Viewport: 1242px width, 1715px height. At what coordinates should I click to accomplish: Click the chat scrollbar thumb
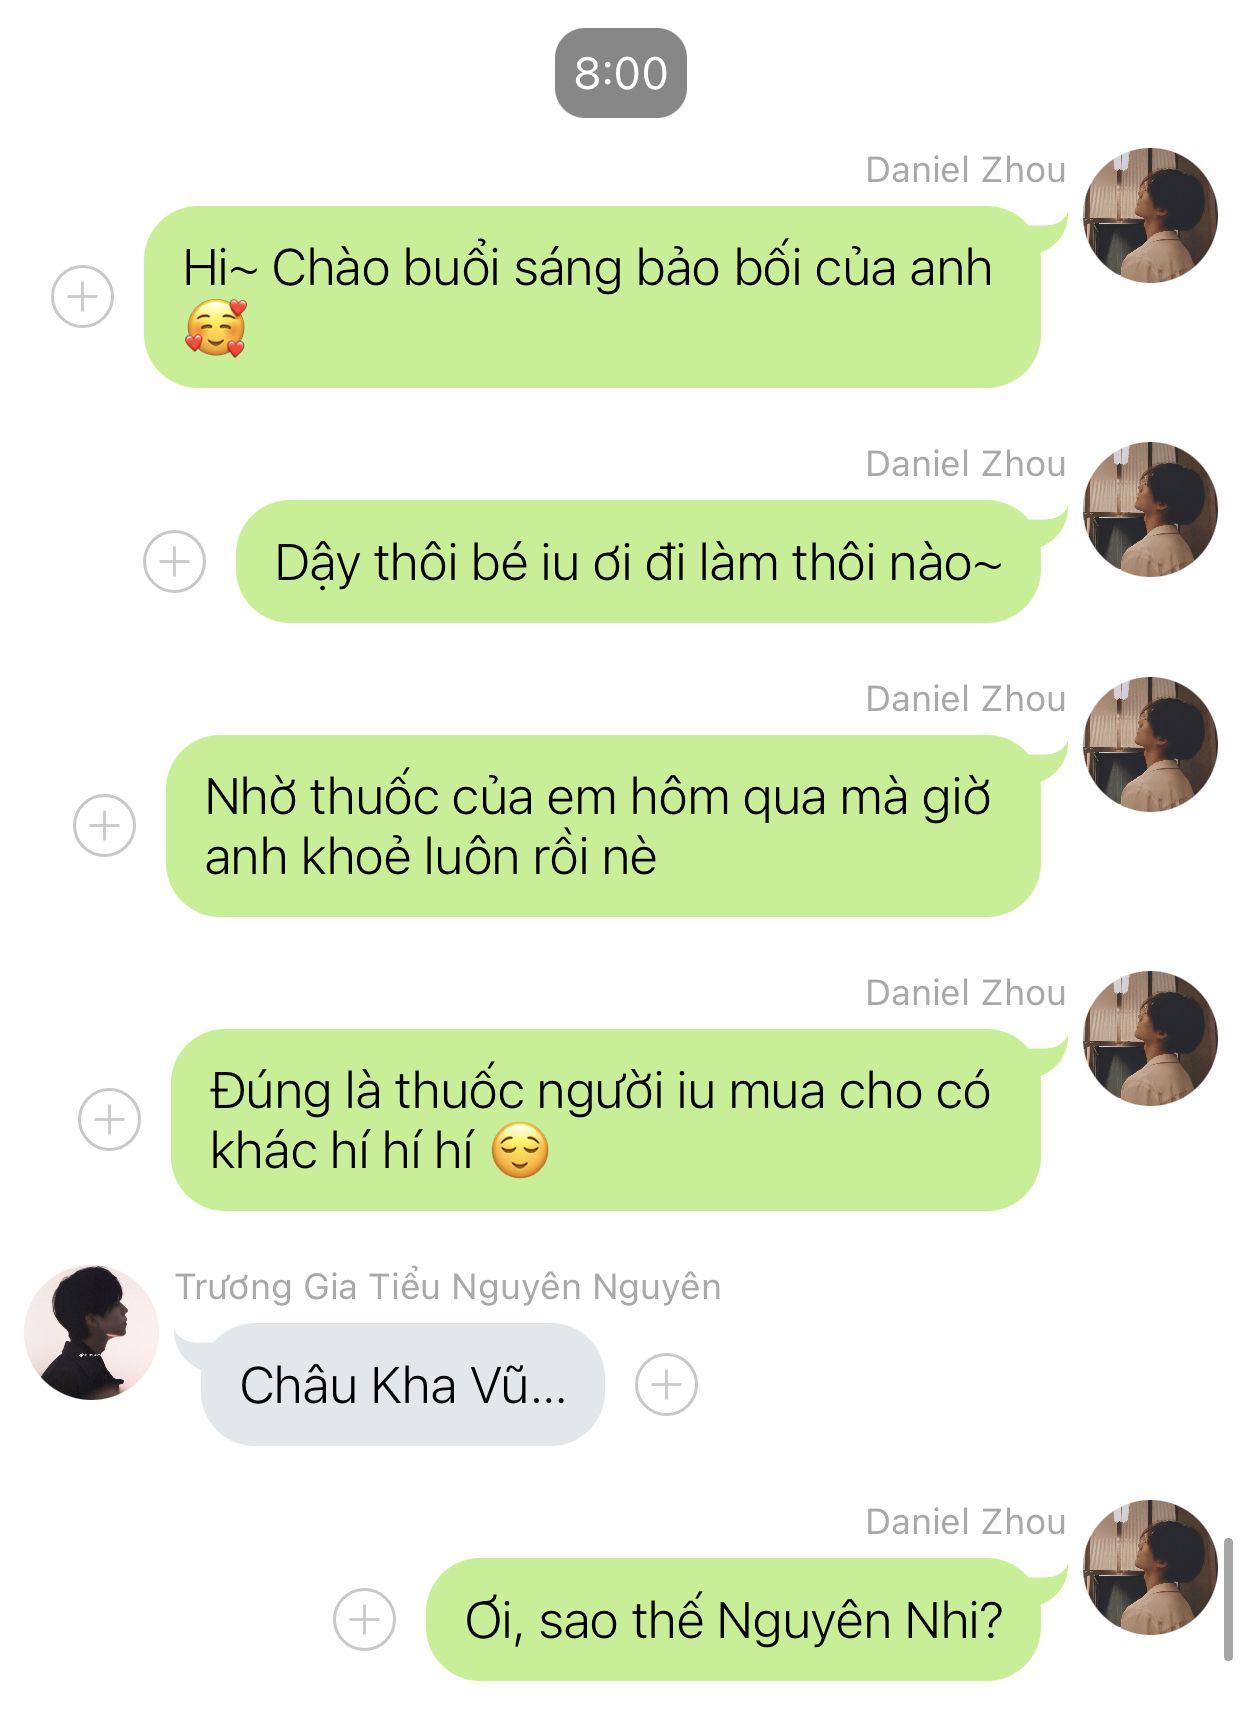pyautogui.click(x=1228, y=1599)
